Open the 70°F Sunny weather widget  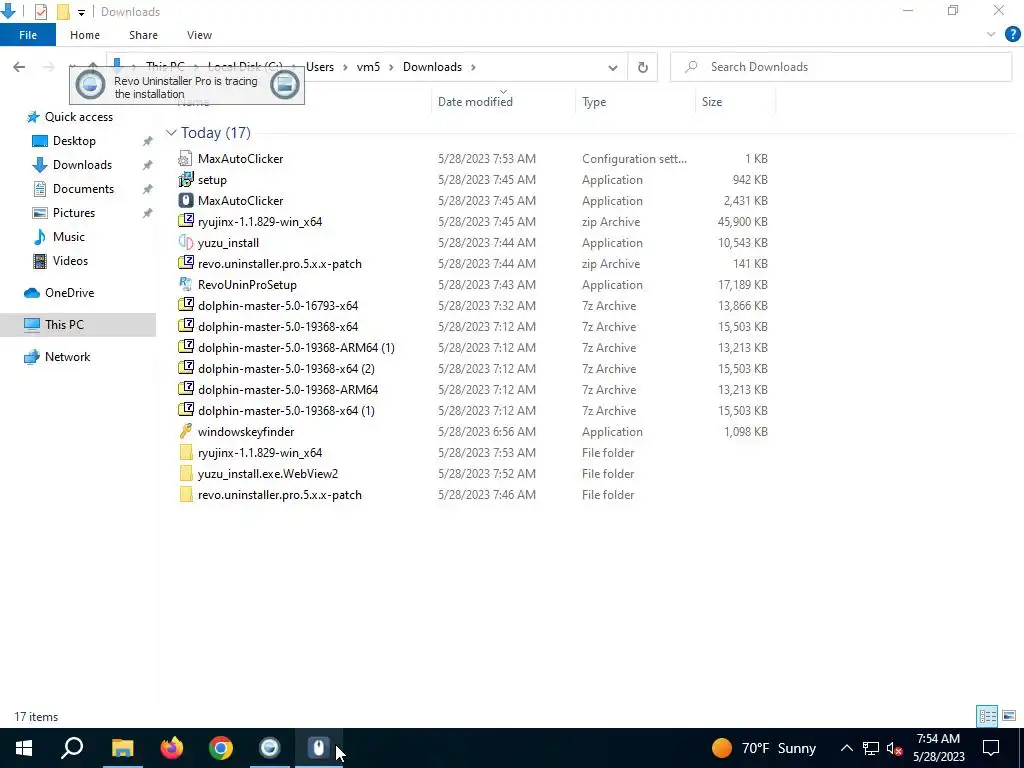point(763,748)
